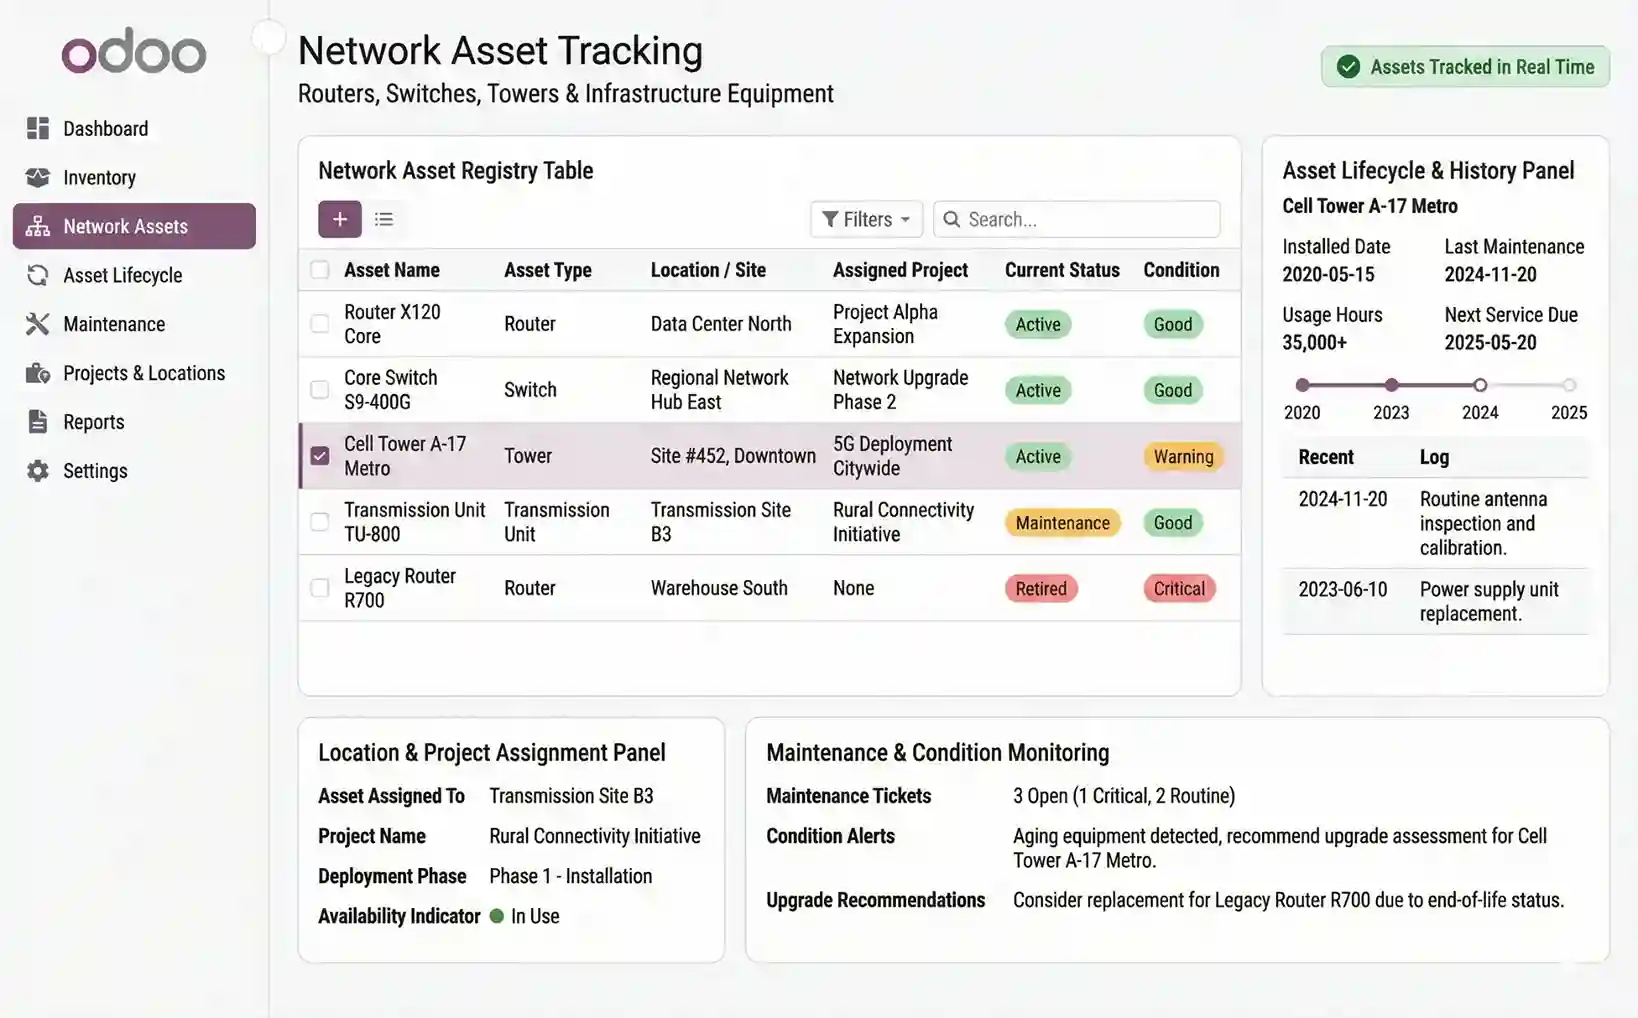Screen dimensions: 1638x1018
Task: Open the Filters dropdown
Action: pyautogui.click(x=866, y=219)
